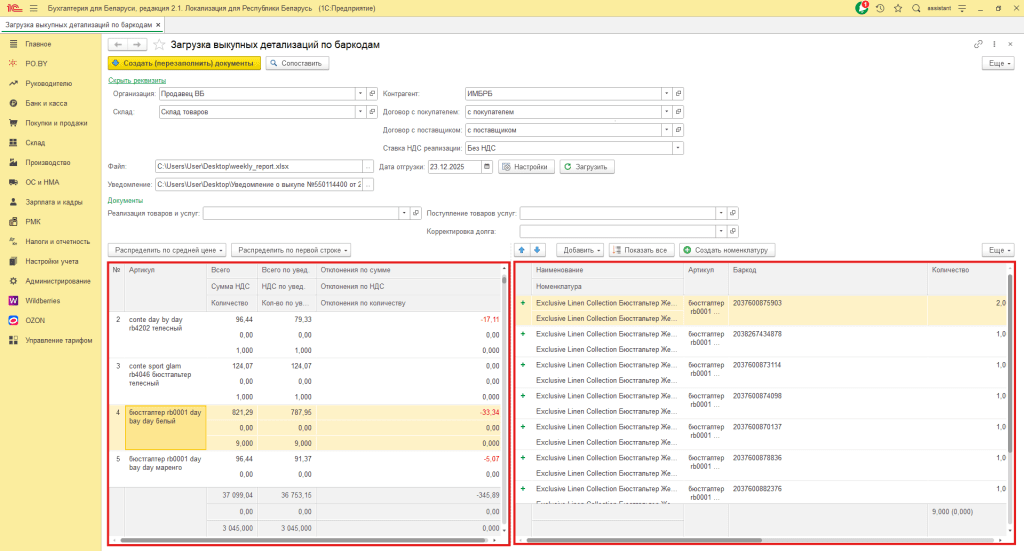Viewport: 1024px width, 551px height.
Task: Expand the Организация dropdown list
Action: [359, 93]
